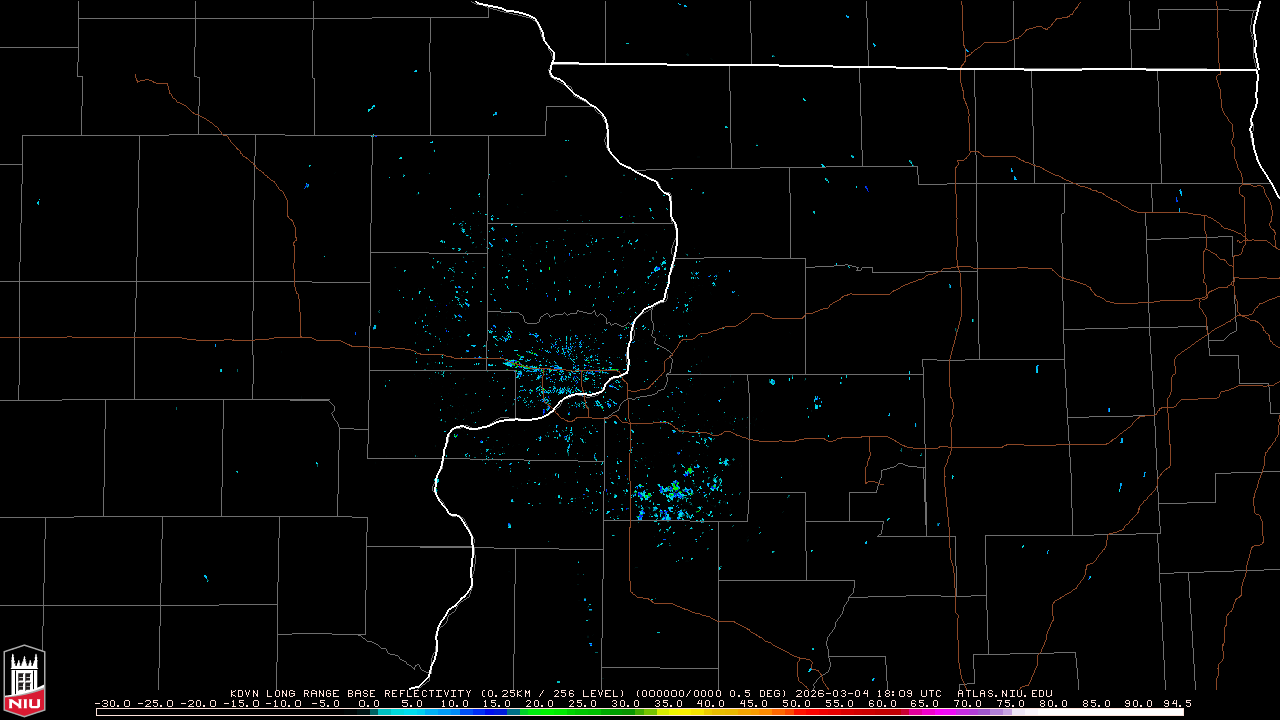Viewport: 1280px width, 720px height.
Task: Click the "65.0" scale label
Action: (x=925, y=703)
